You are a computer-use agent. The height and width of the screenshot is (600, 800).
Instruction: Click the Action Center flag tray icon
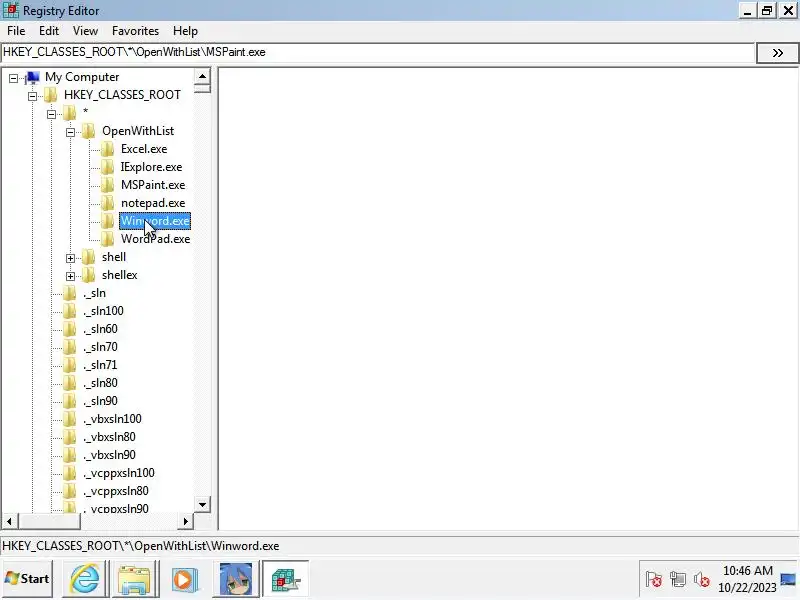pos(654,580)
